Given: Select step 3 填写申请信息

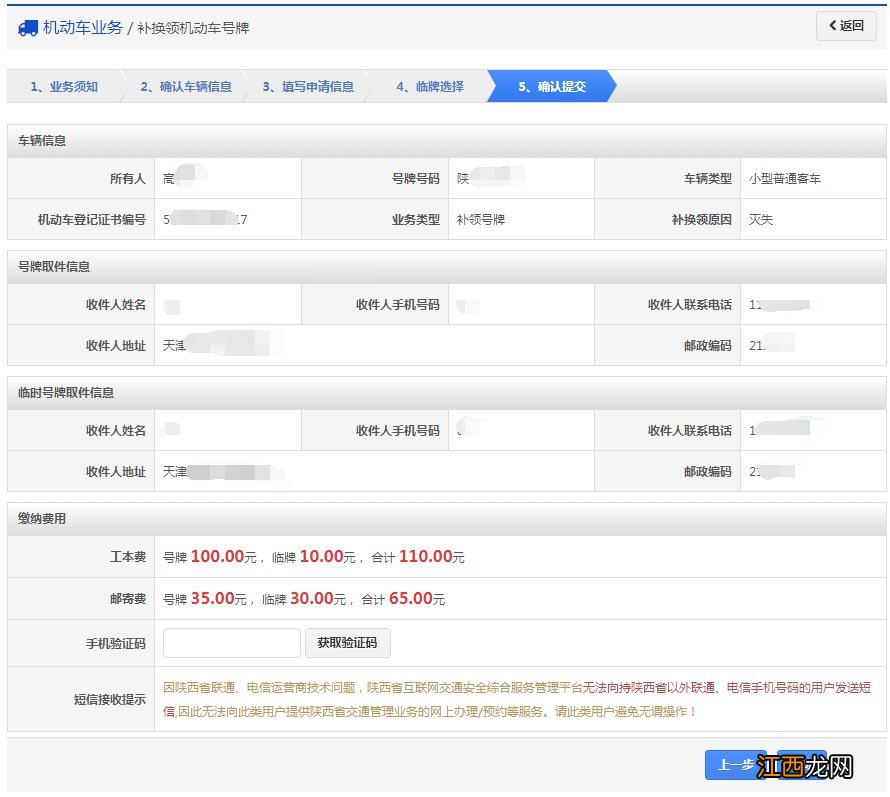Looking at the screenshot, I should pos(308,87).
